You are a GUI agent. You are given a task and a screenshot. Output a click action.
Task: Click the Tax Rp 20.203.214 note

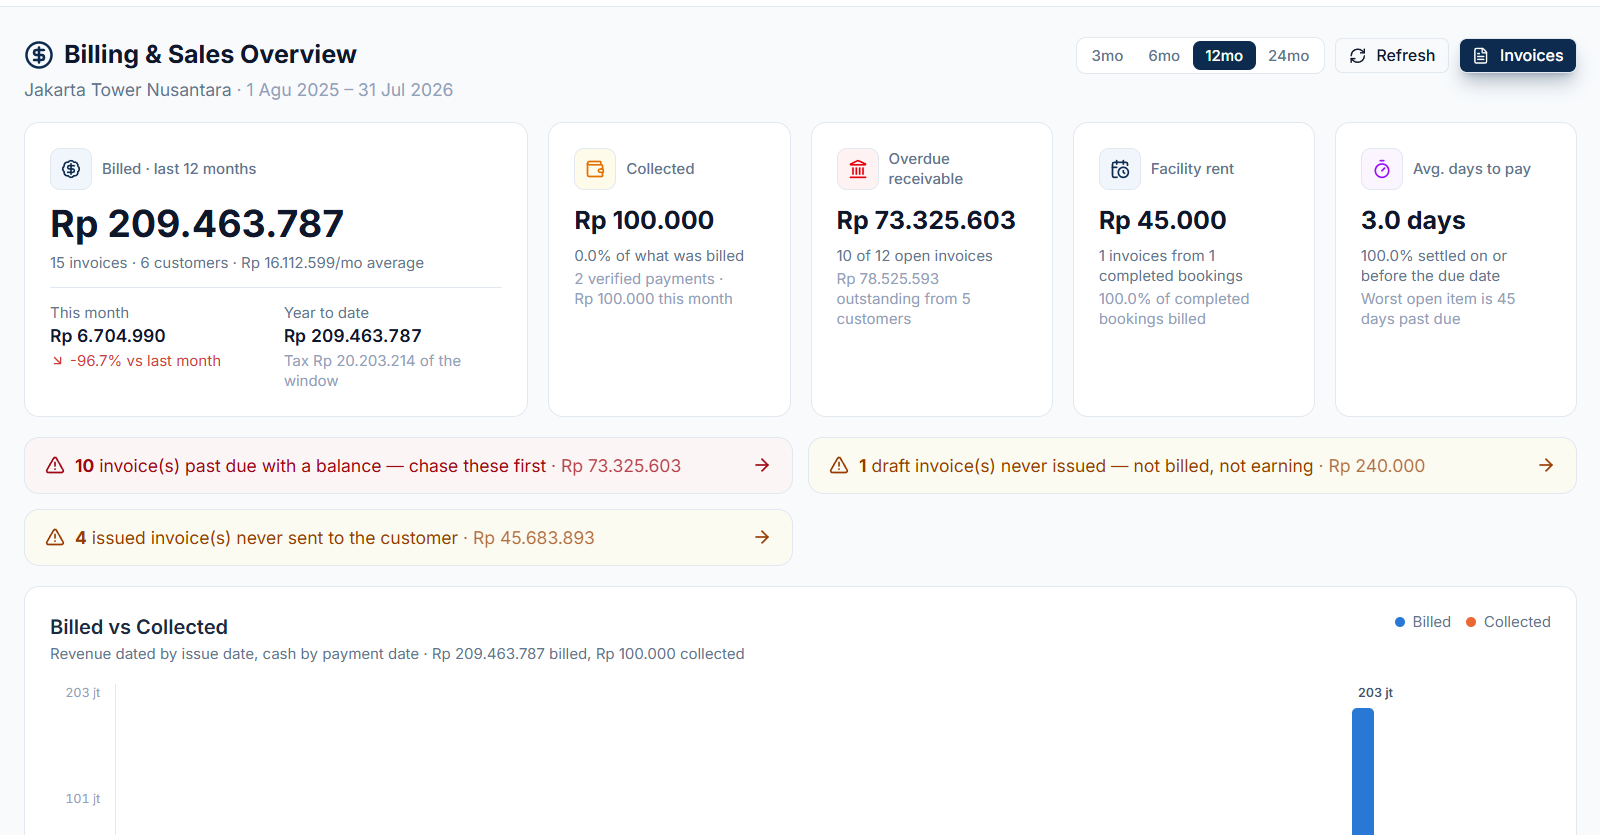coord(373,371)
